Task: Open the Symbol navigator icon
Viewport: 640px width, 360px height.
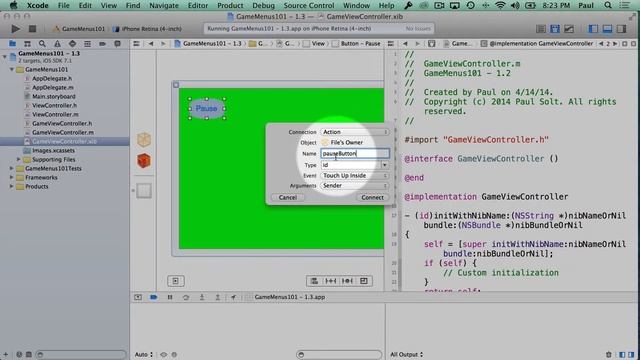Action: pos(27,44)
